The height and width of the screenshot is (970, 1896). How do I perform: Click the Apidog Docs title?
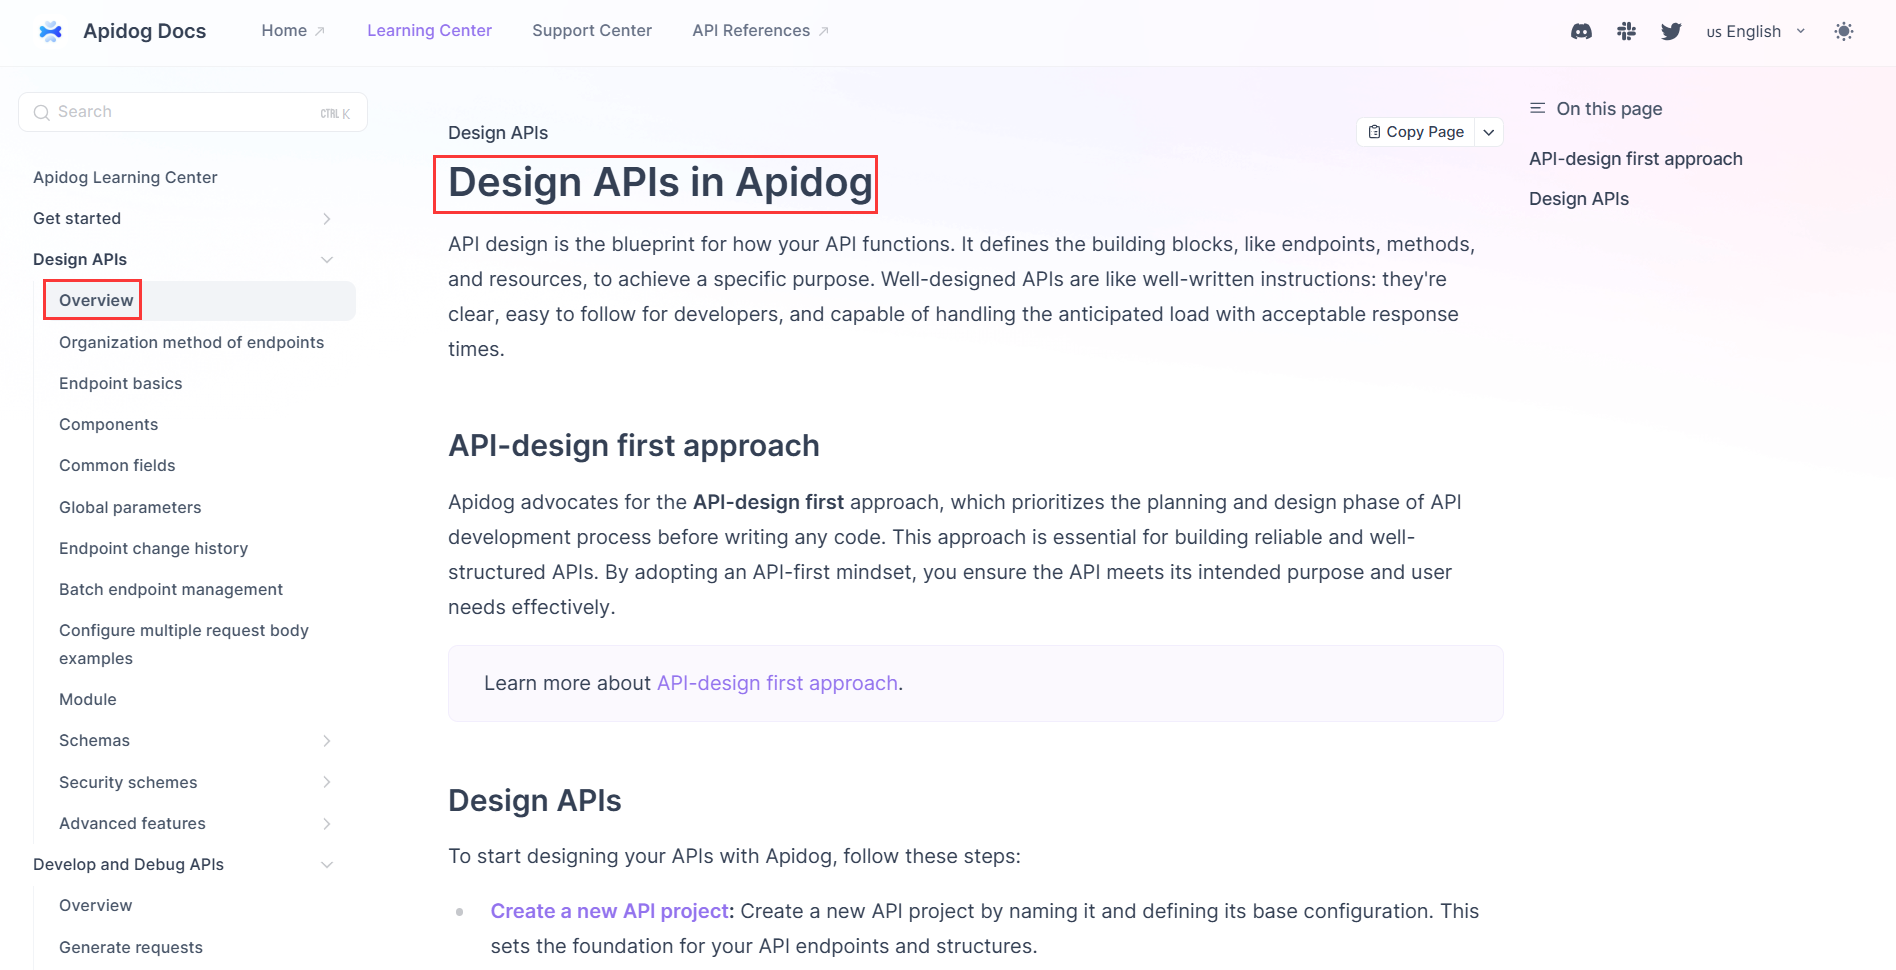click(x=144, y=31)
